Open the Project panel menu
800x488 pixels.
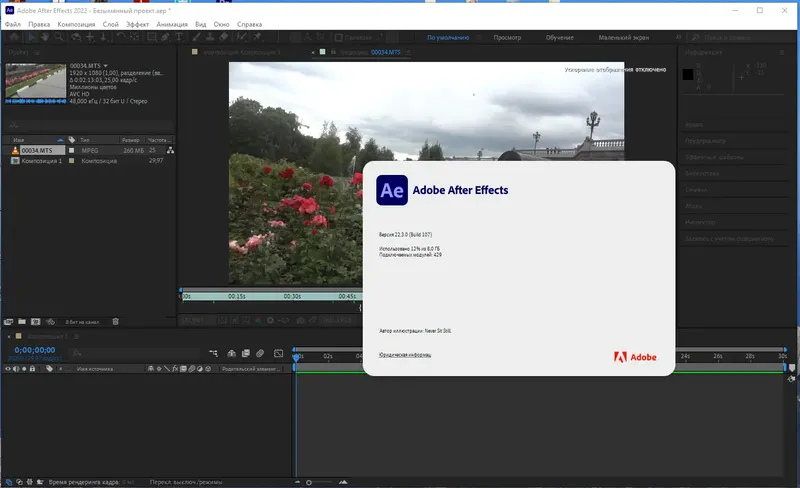tap(37, 52)
